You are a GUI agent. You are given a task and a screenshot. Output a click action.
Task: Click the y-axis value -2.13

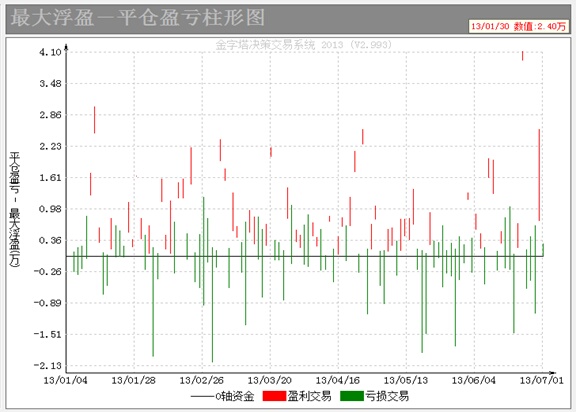pos(48,365)
